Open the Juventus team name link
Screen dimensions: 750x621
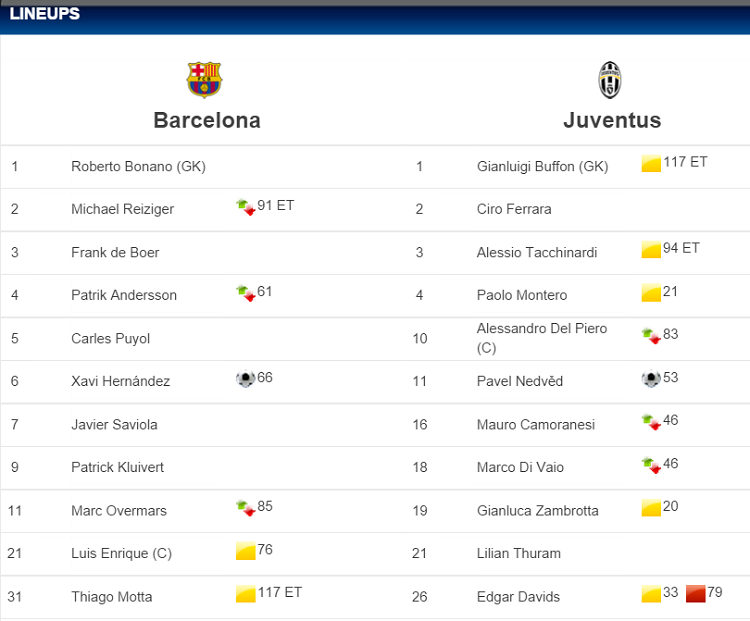point(612,120)
